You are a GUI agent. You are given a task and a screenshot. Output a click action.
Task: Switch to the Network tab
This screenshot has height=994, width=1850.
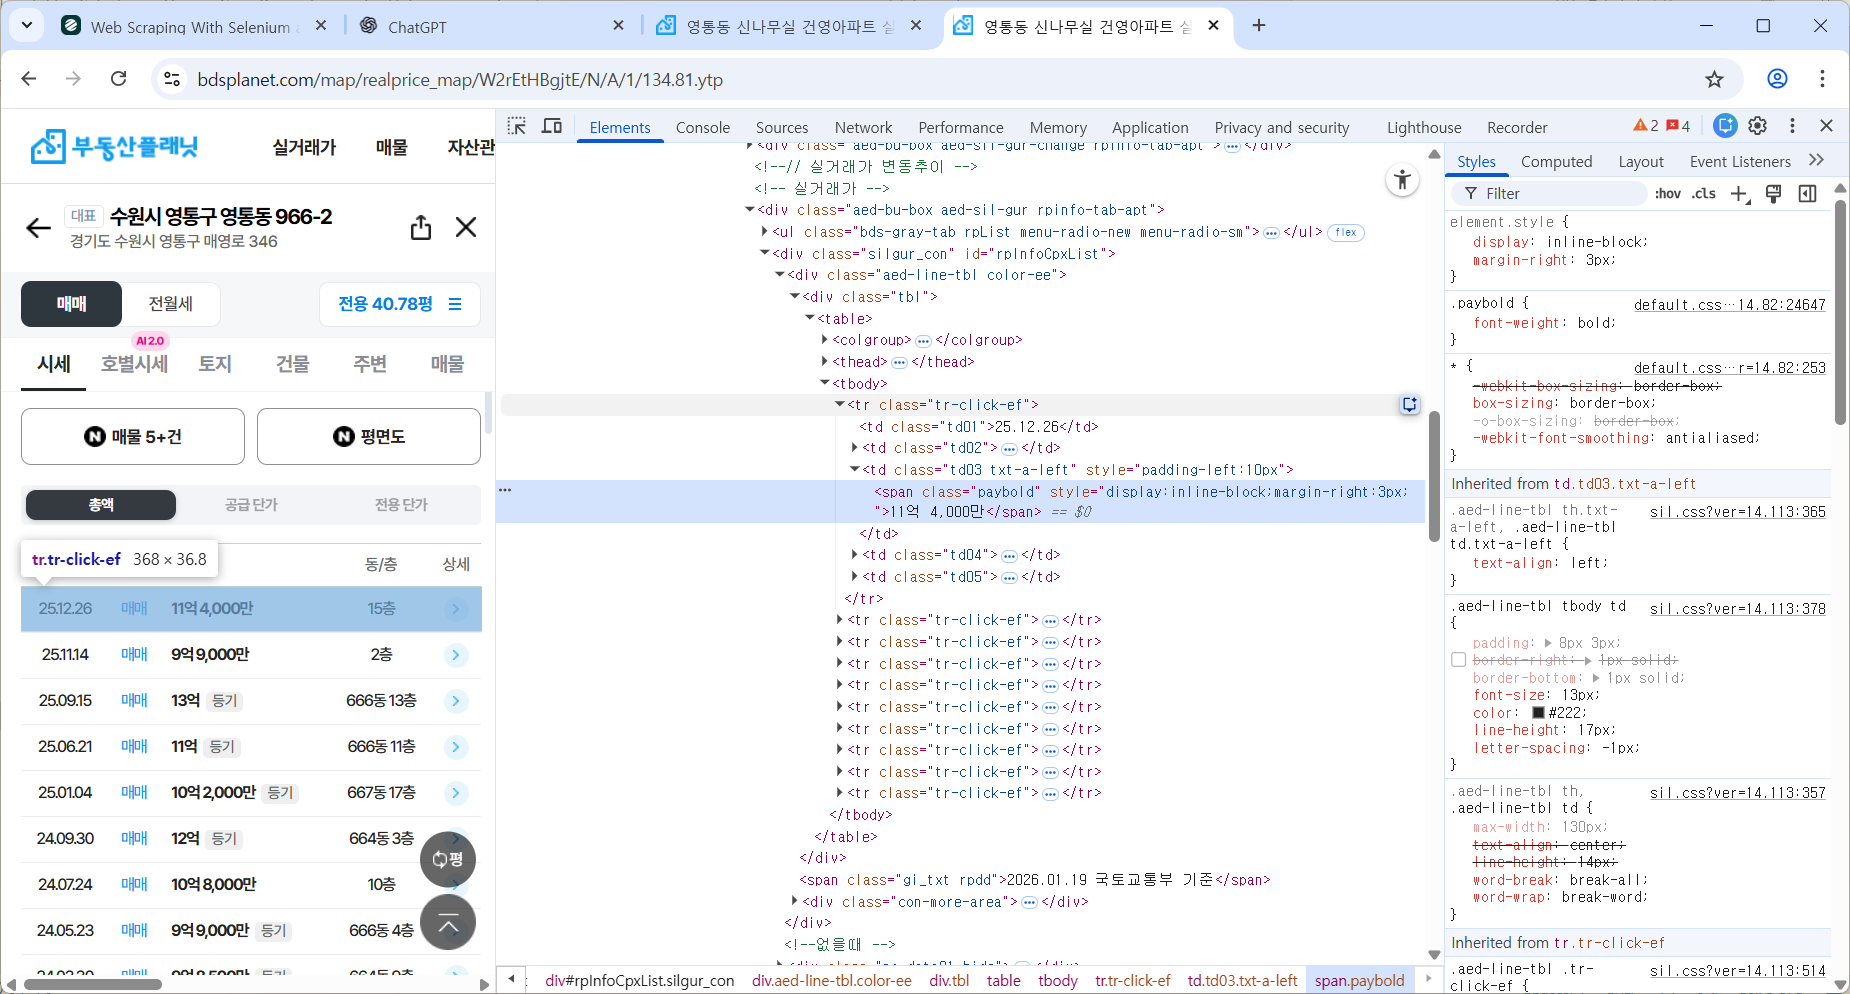click(x=864, y=127)
